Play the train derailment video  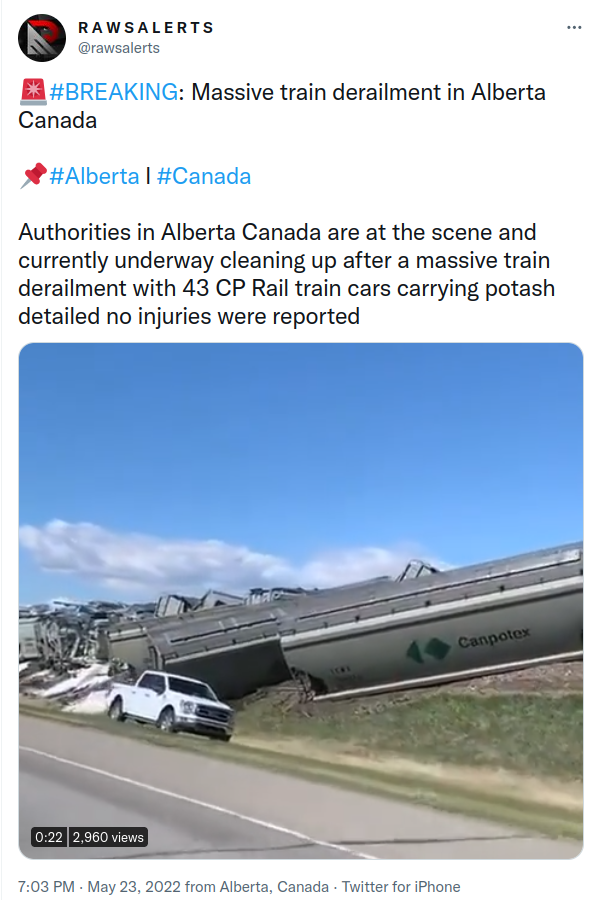pyautogui.click(x=301, y=600)
